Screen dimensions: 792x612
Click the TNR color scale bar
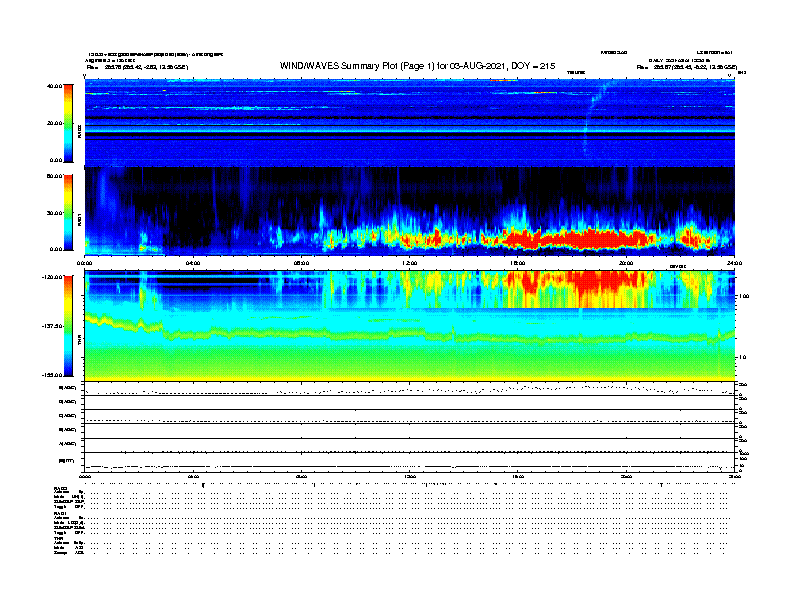(67, 326)
